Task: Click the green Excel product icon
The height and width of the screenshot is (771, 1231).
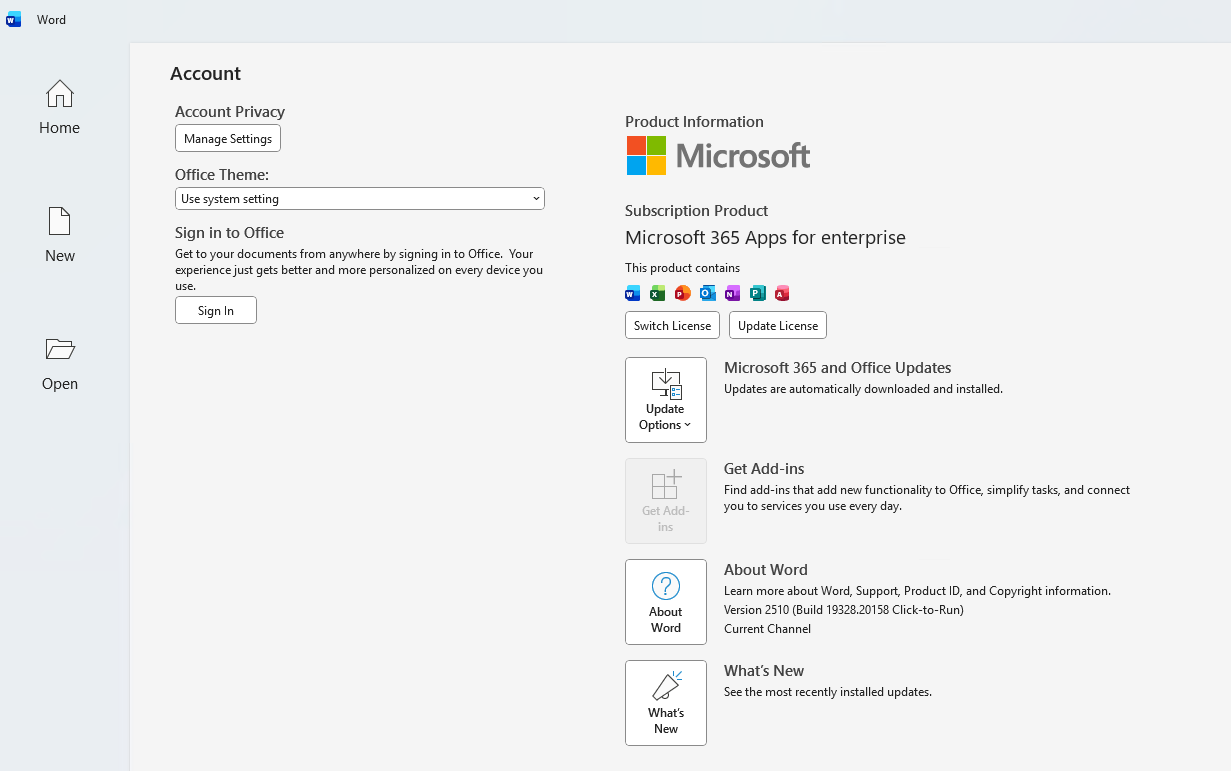Action: (x=657, y=293)
